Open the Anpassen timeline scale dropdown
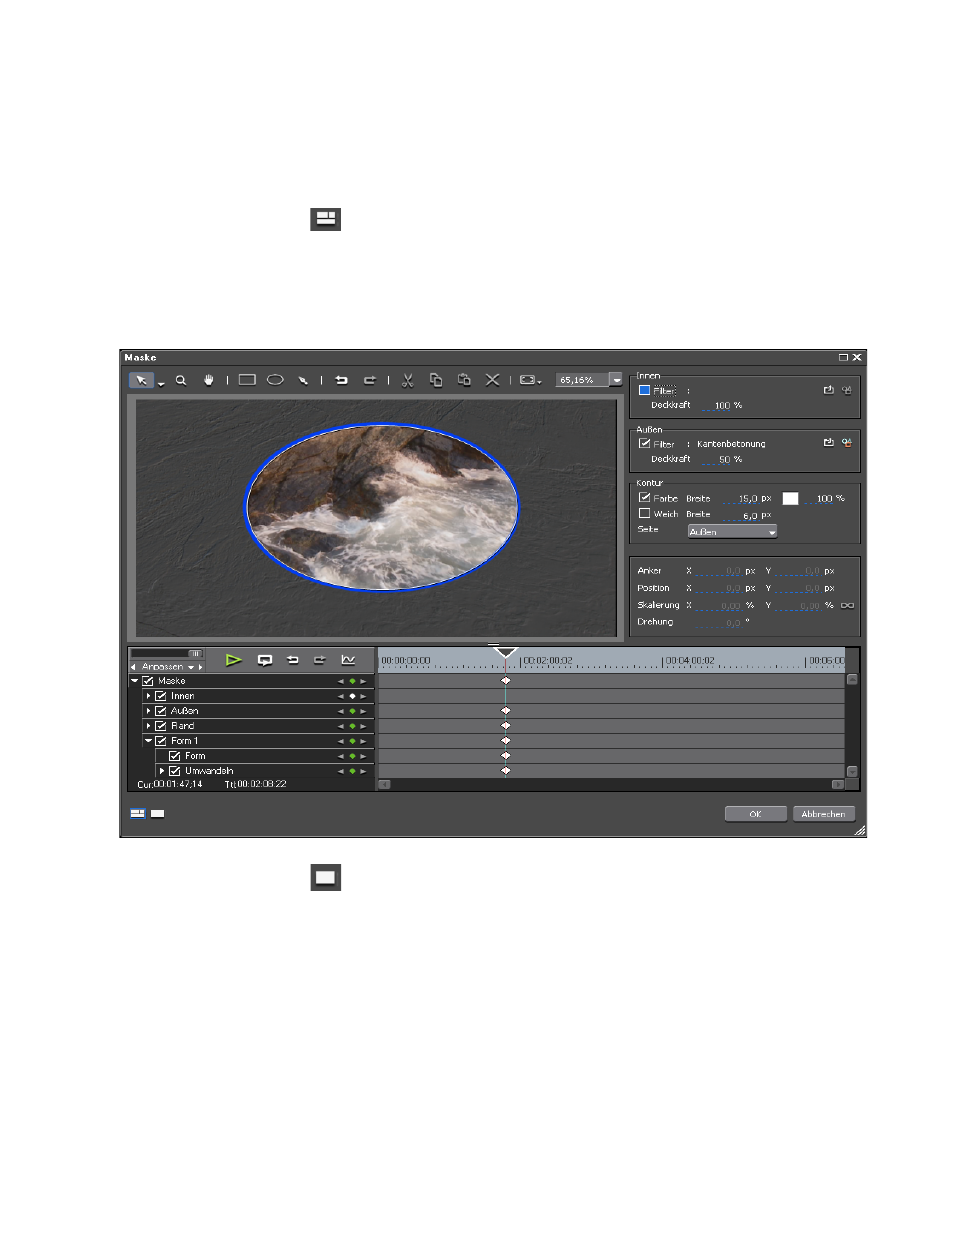The width and height of the screenshot is (954, 1235). tap(190, 667)
